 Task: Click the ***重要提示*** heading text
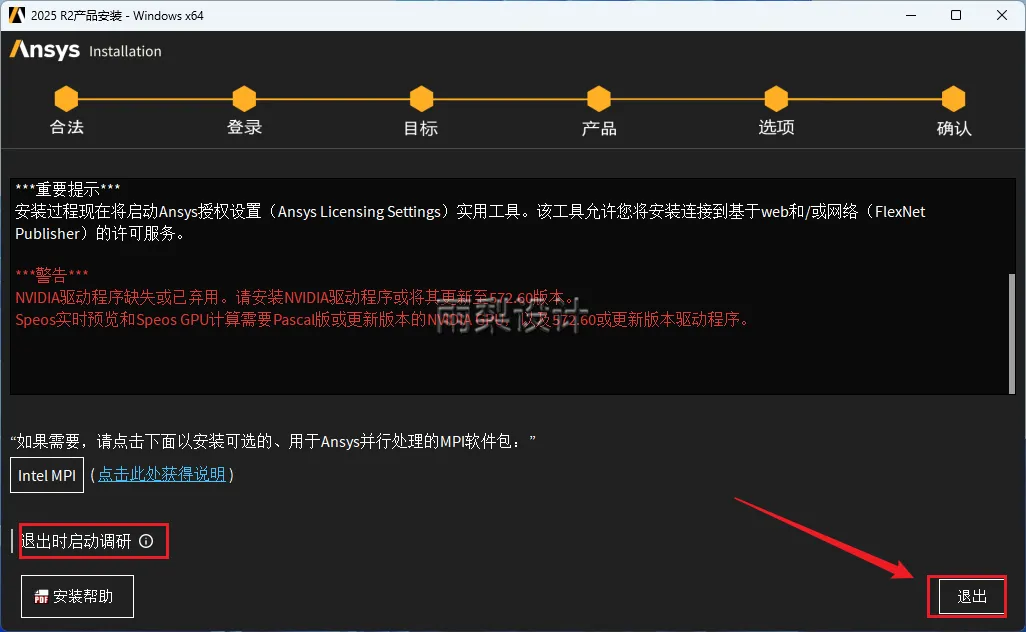[67, 190]
